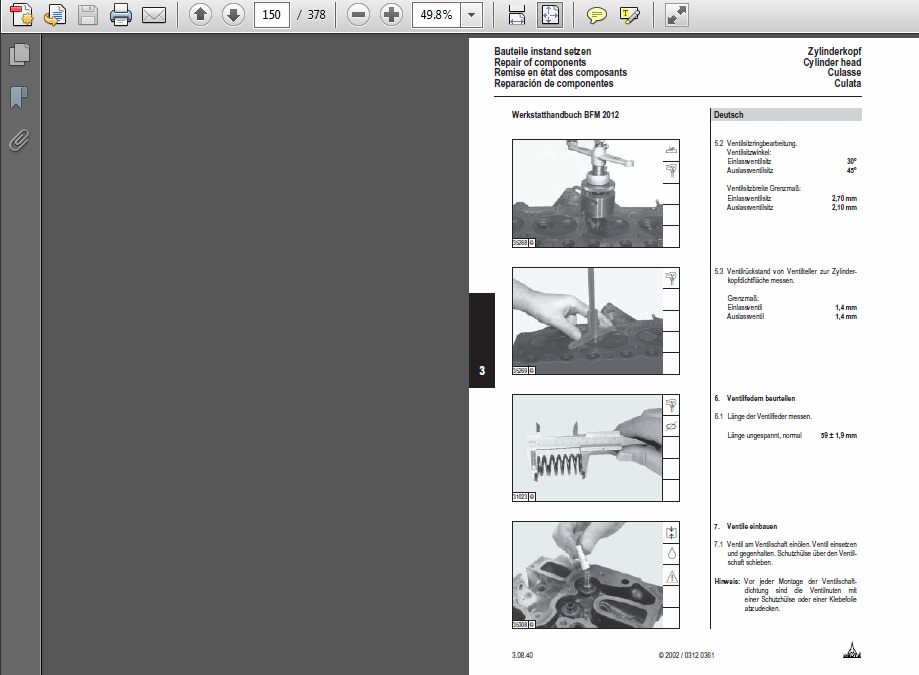The height and width of the screenshot is (675, 919).
Task: Print the document using printer icon
Action: tap(121, 15)
